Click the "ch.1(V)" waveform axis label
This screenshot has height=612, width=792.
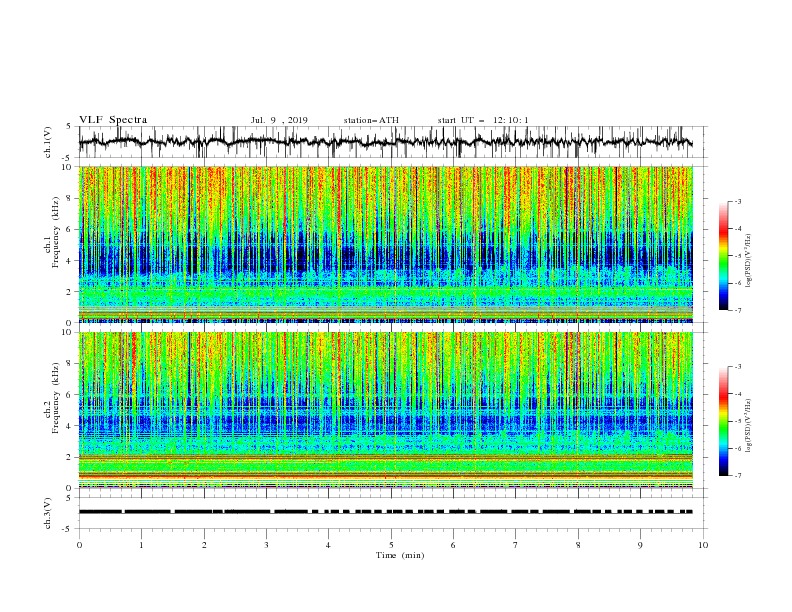click(48, 142)
